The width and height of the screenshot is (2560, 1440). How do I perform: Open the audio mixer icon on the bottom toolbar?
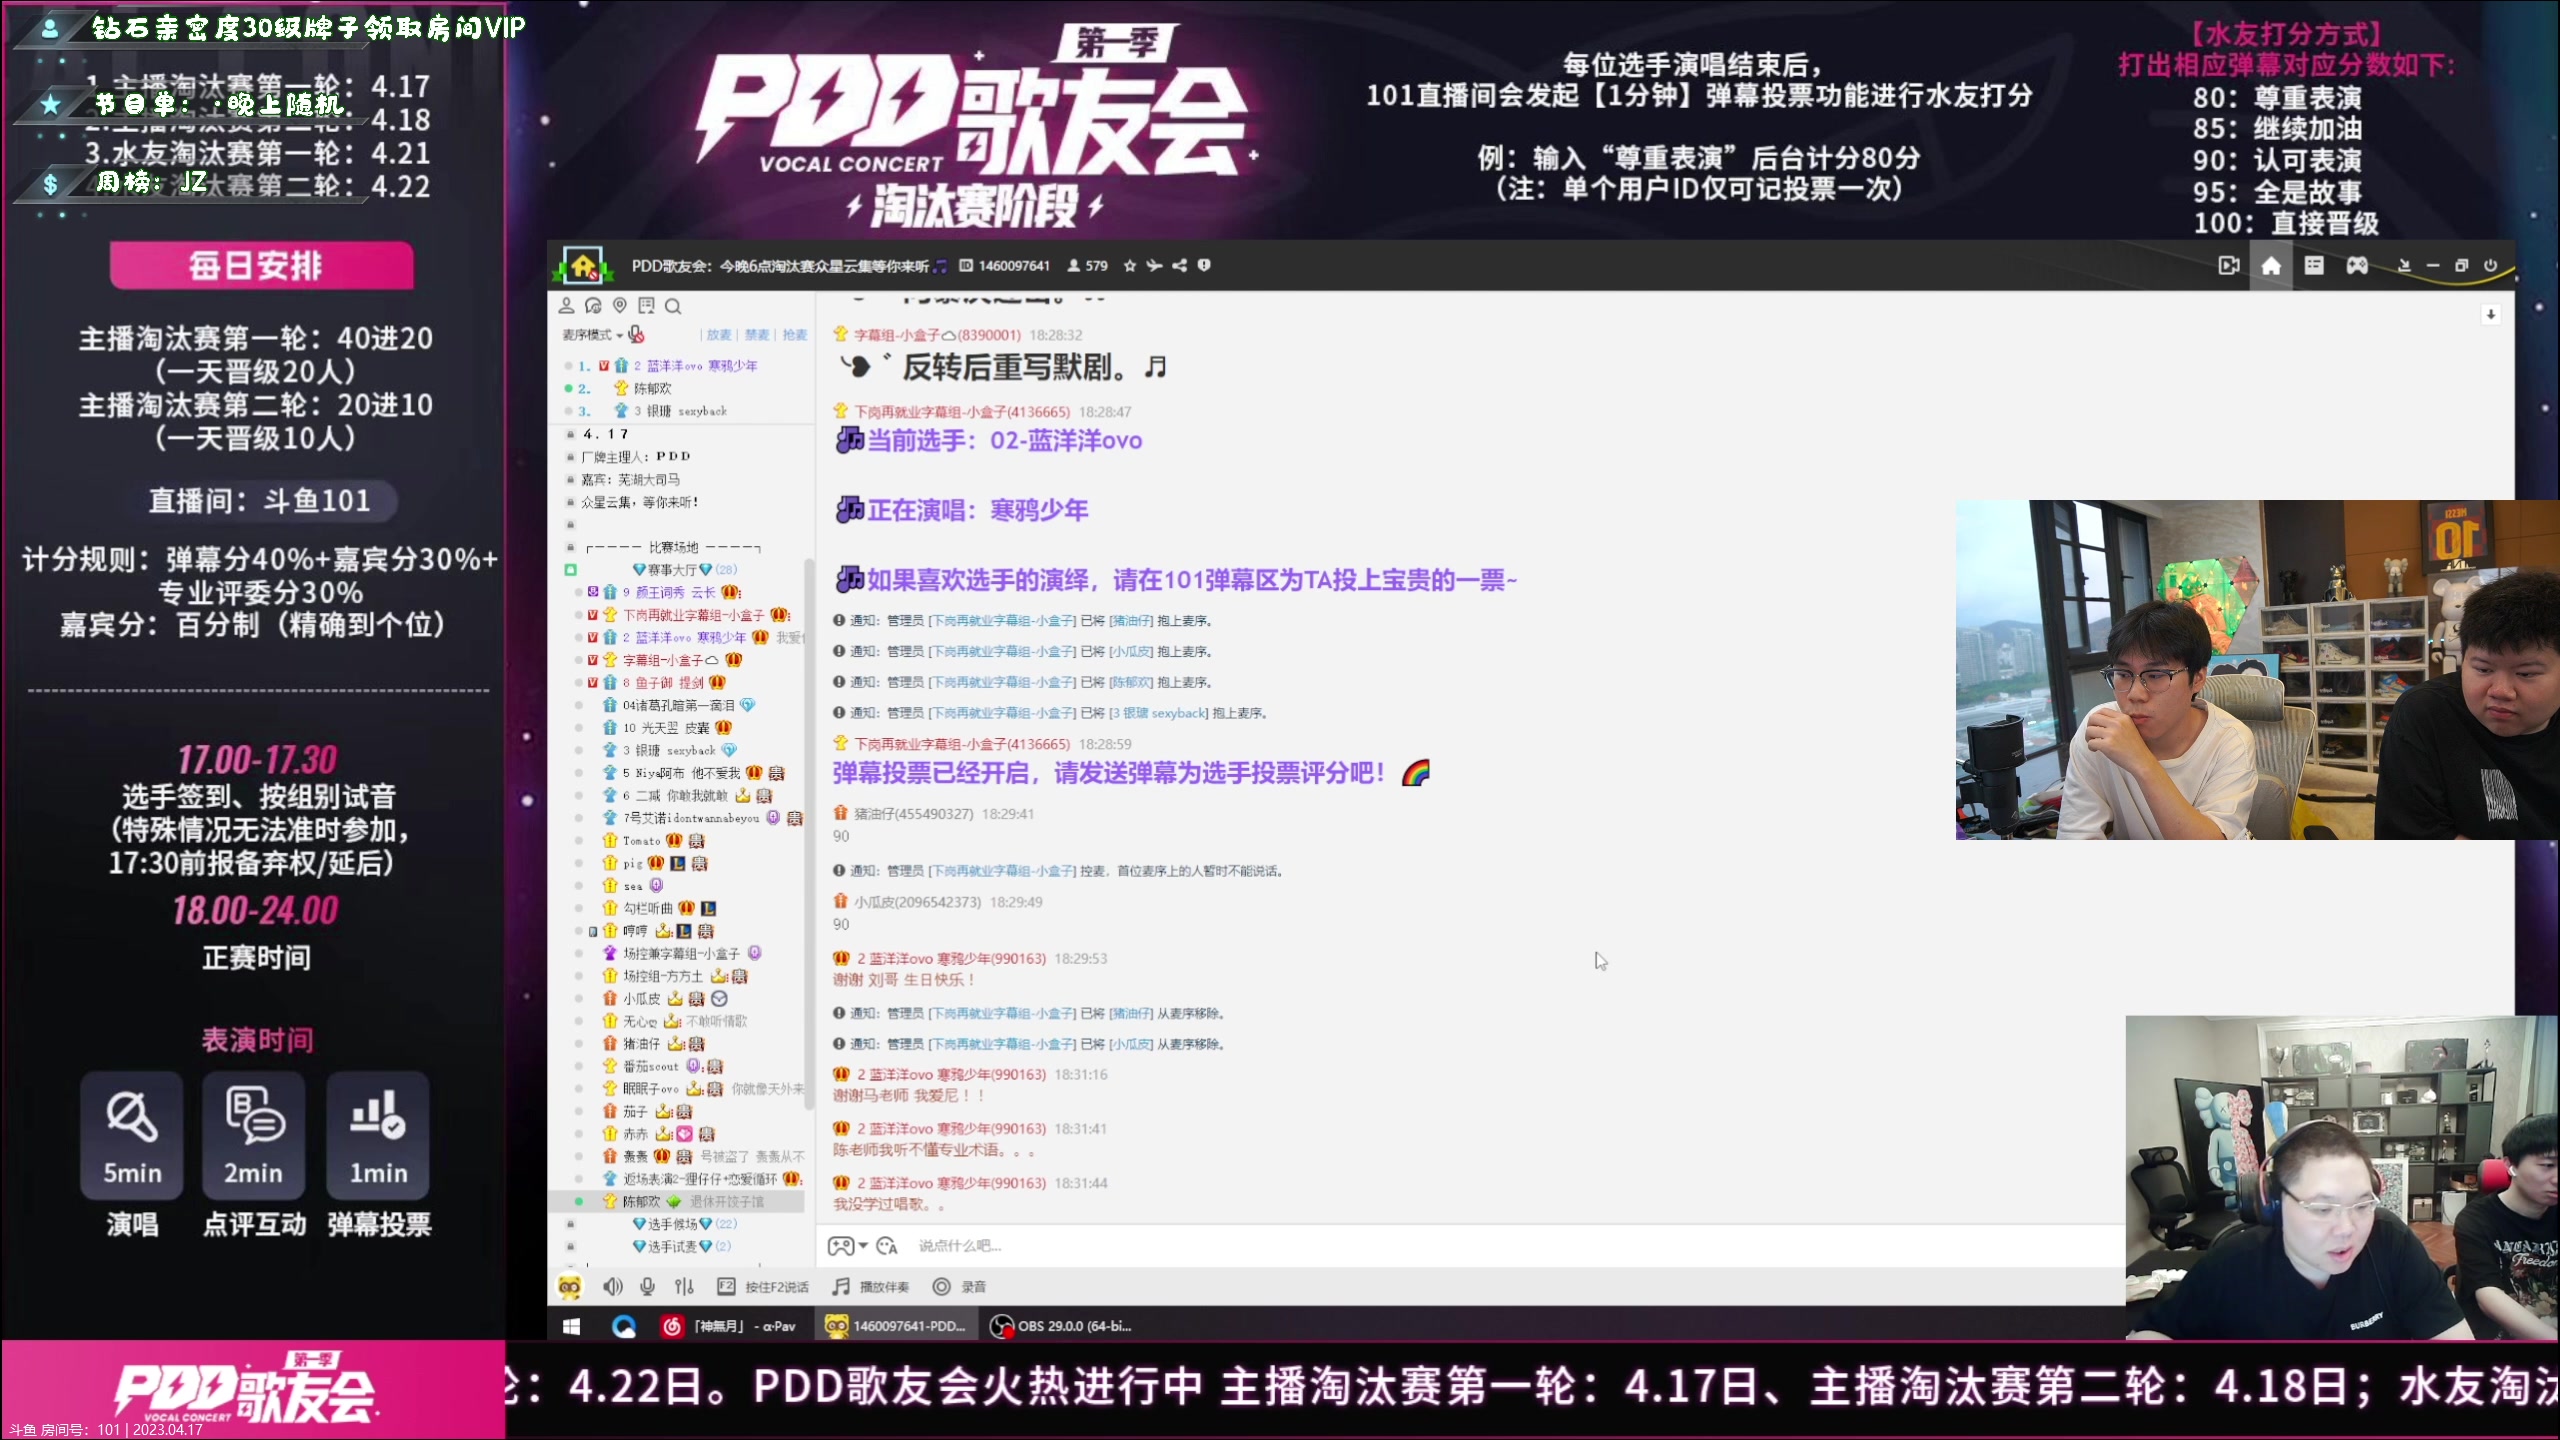(684, 1287)
